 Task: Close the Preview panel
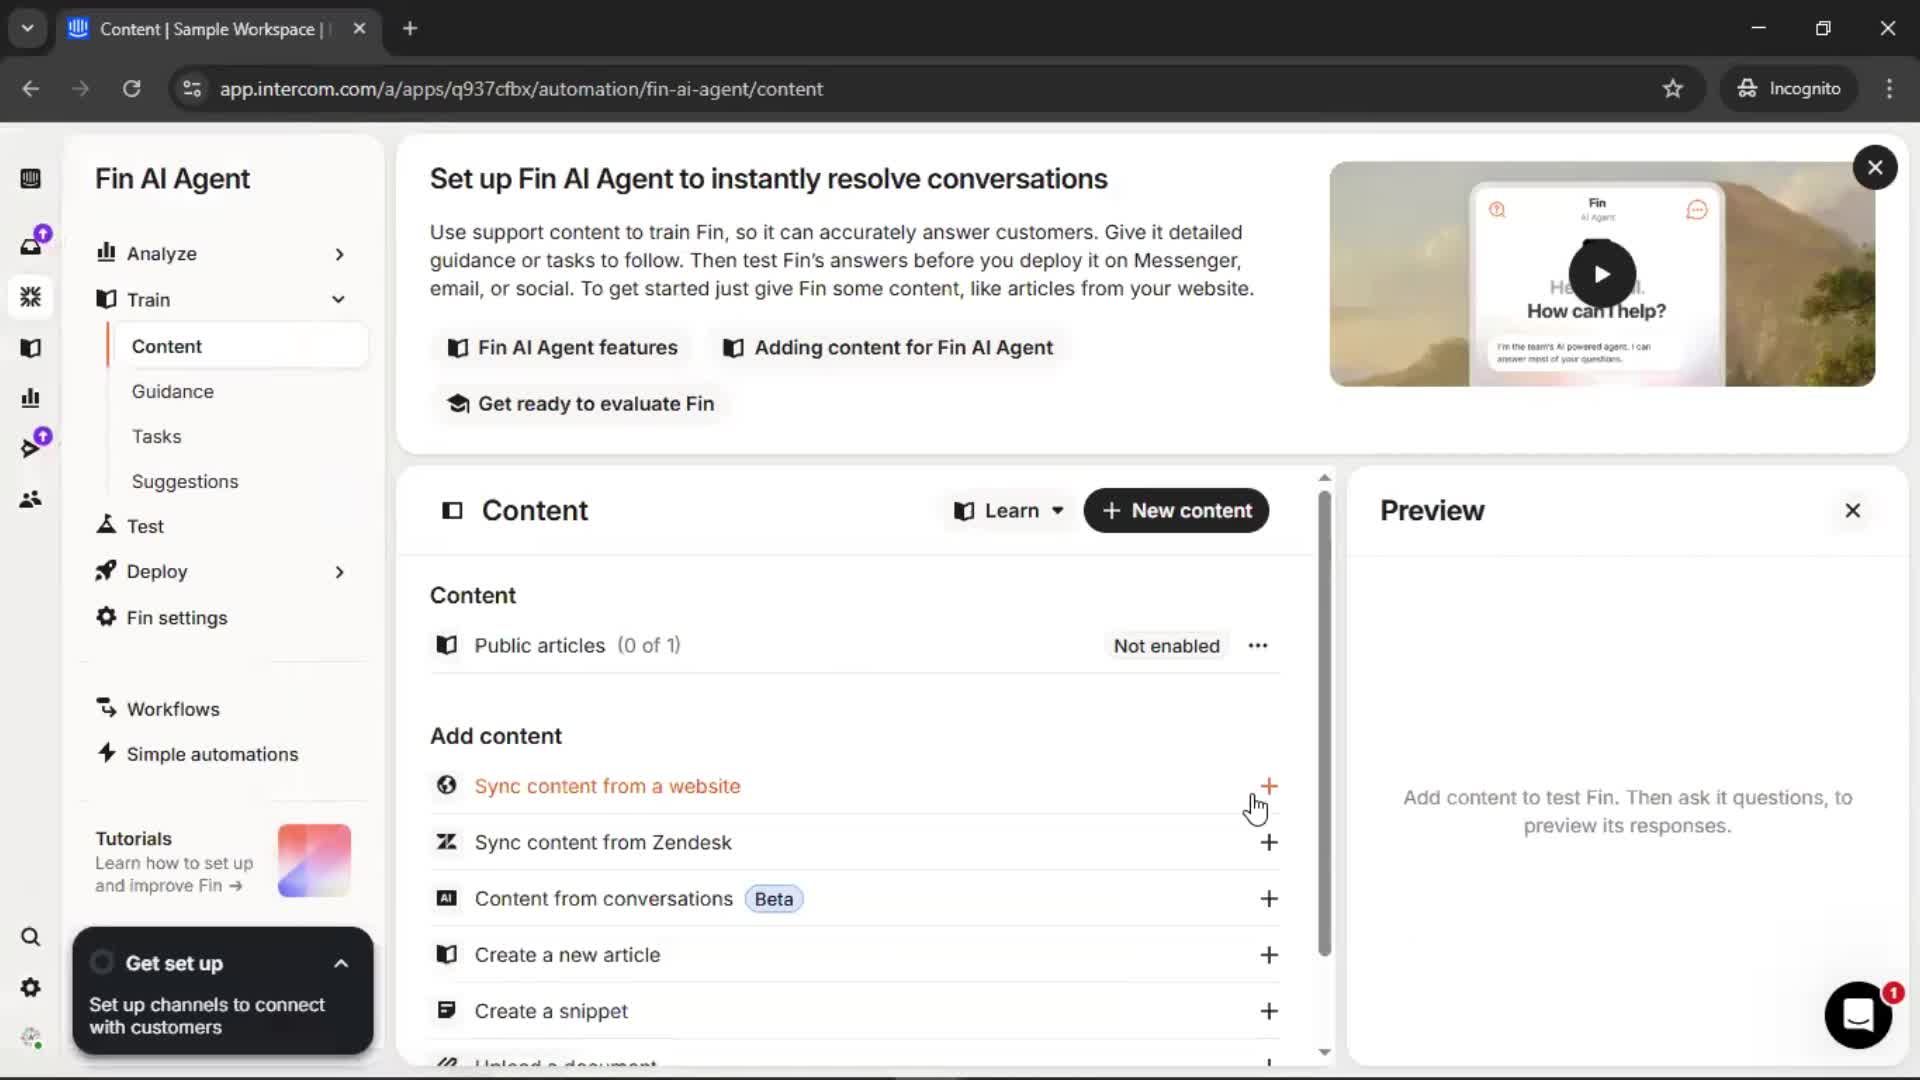1853,511
